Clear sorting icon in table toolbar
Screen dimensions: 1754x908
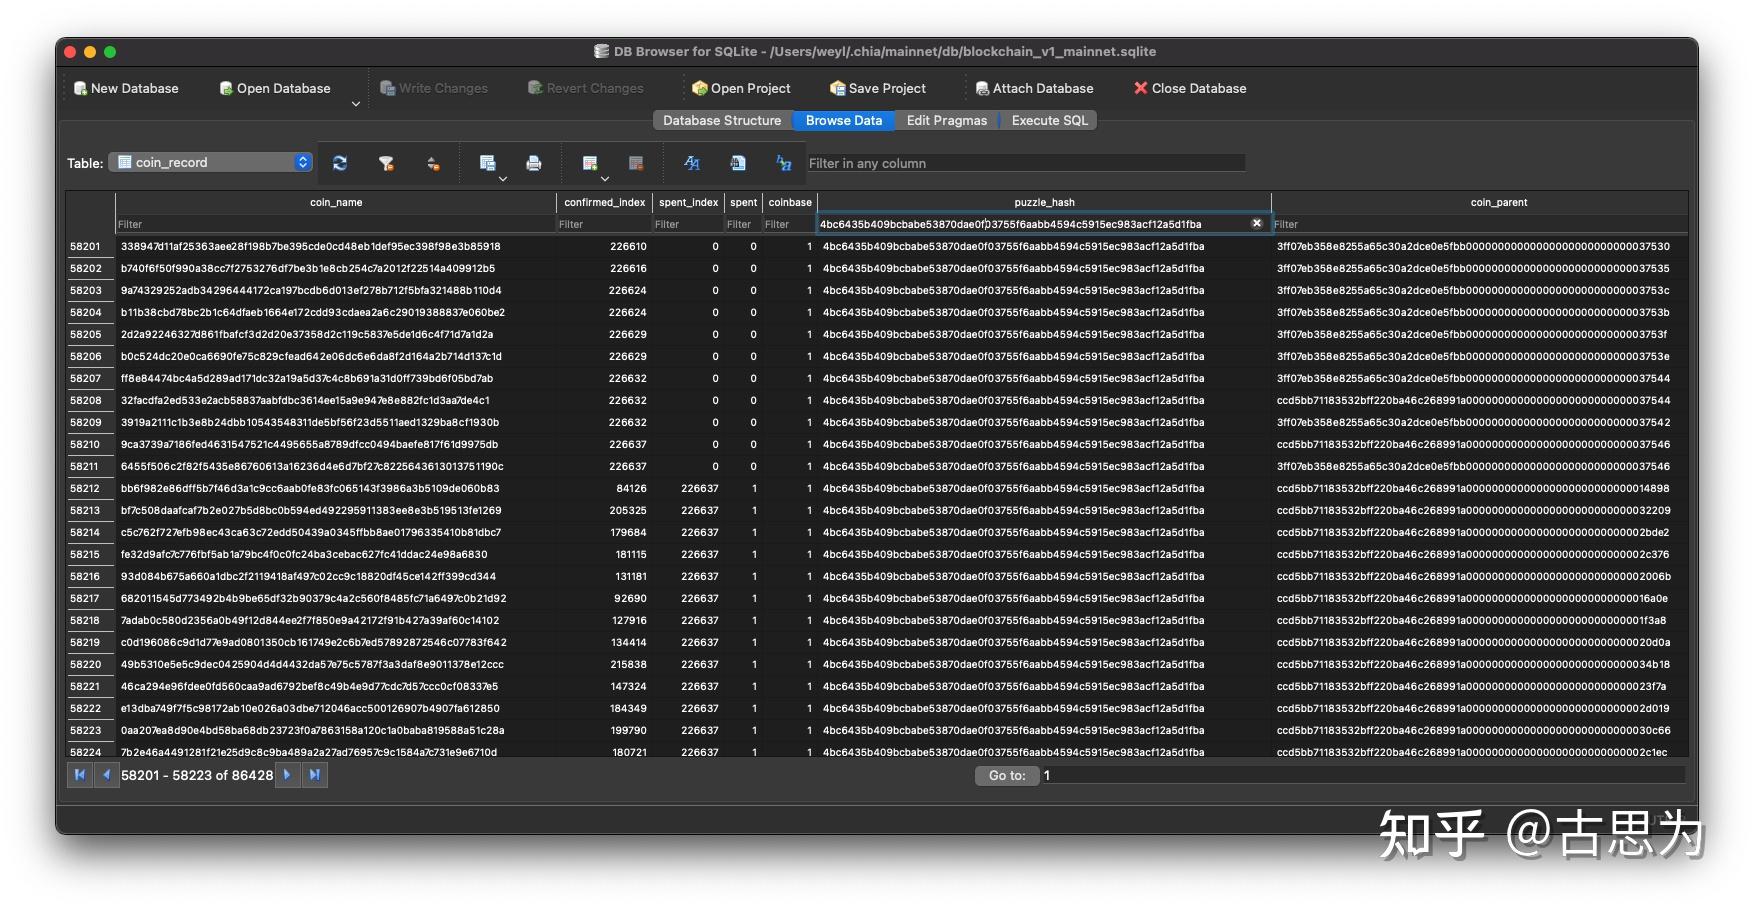(x=433, y=163)
